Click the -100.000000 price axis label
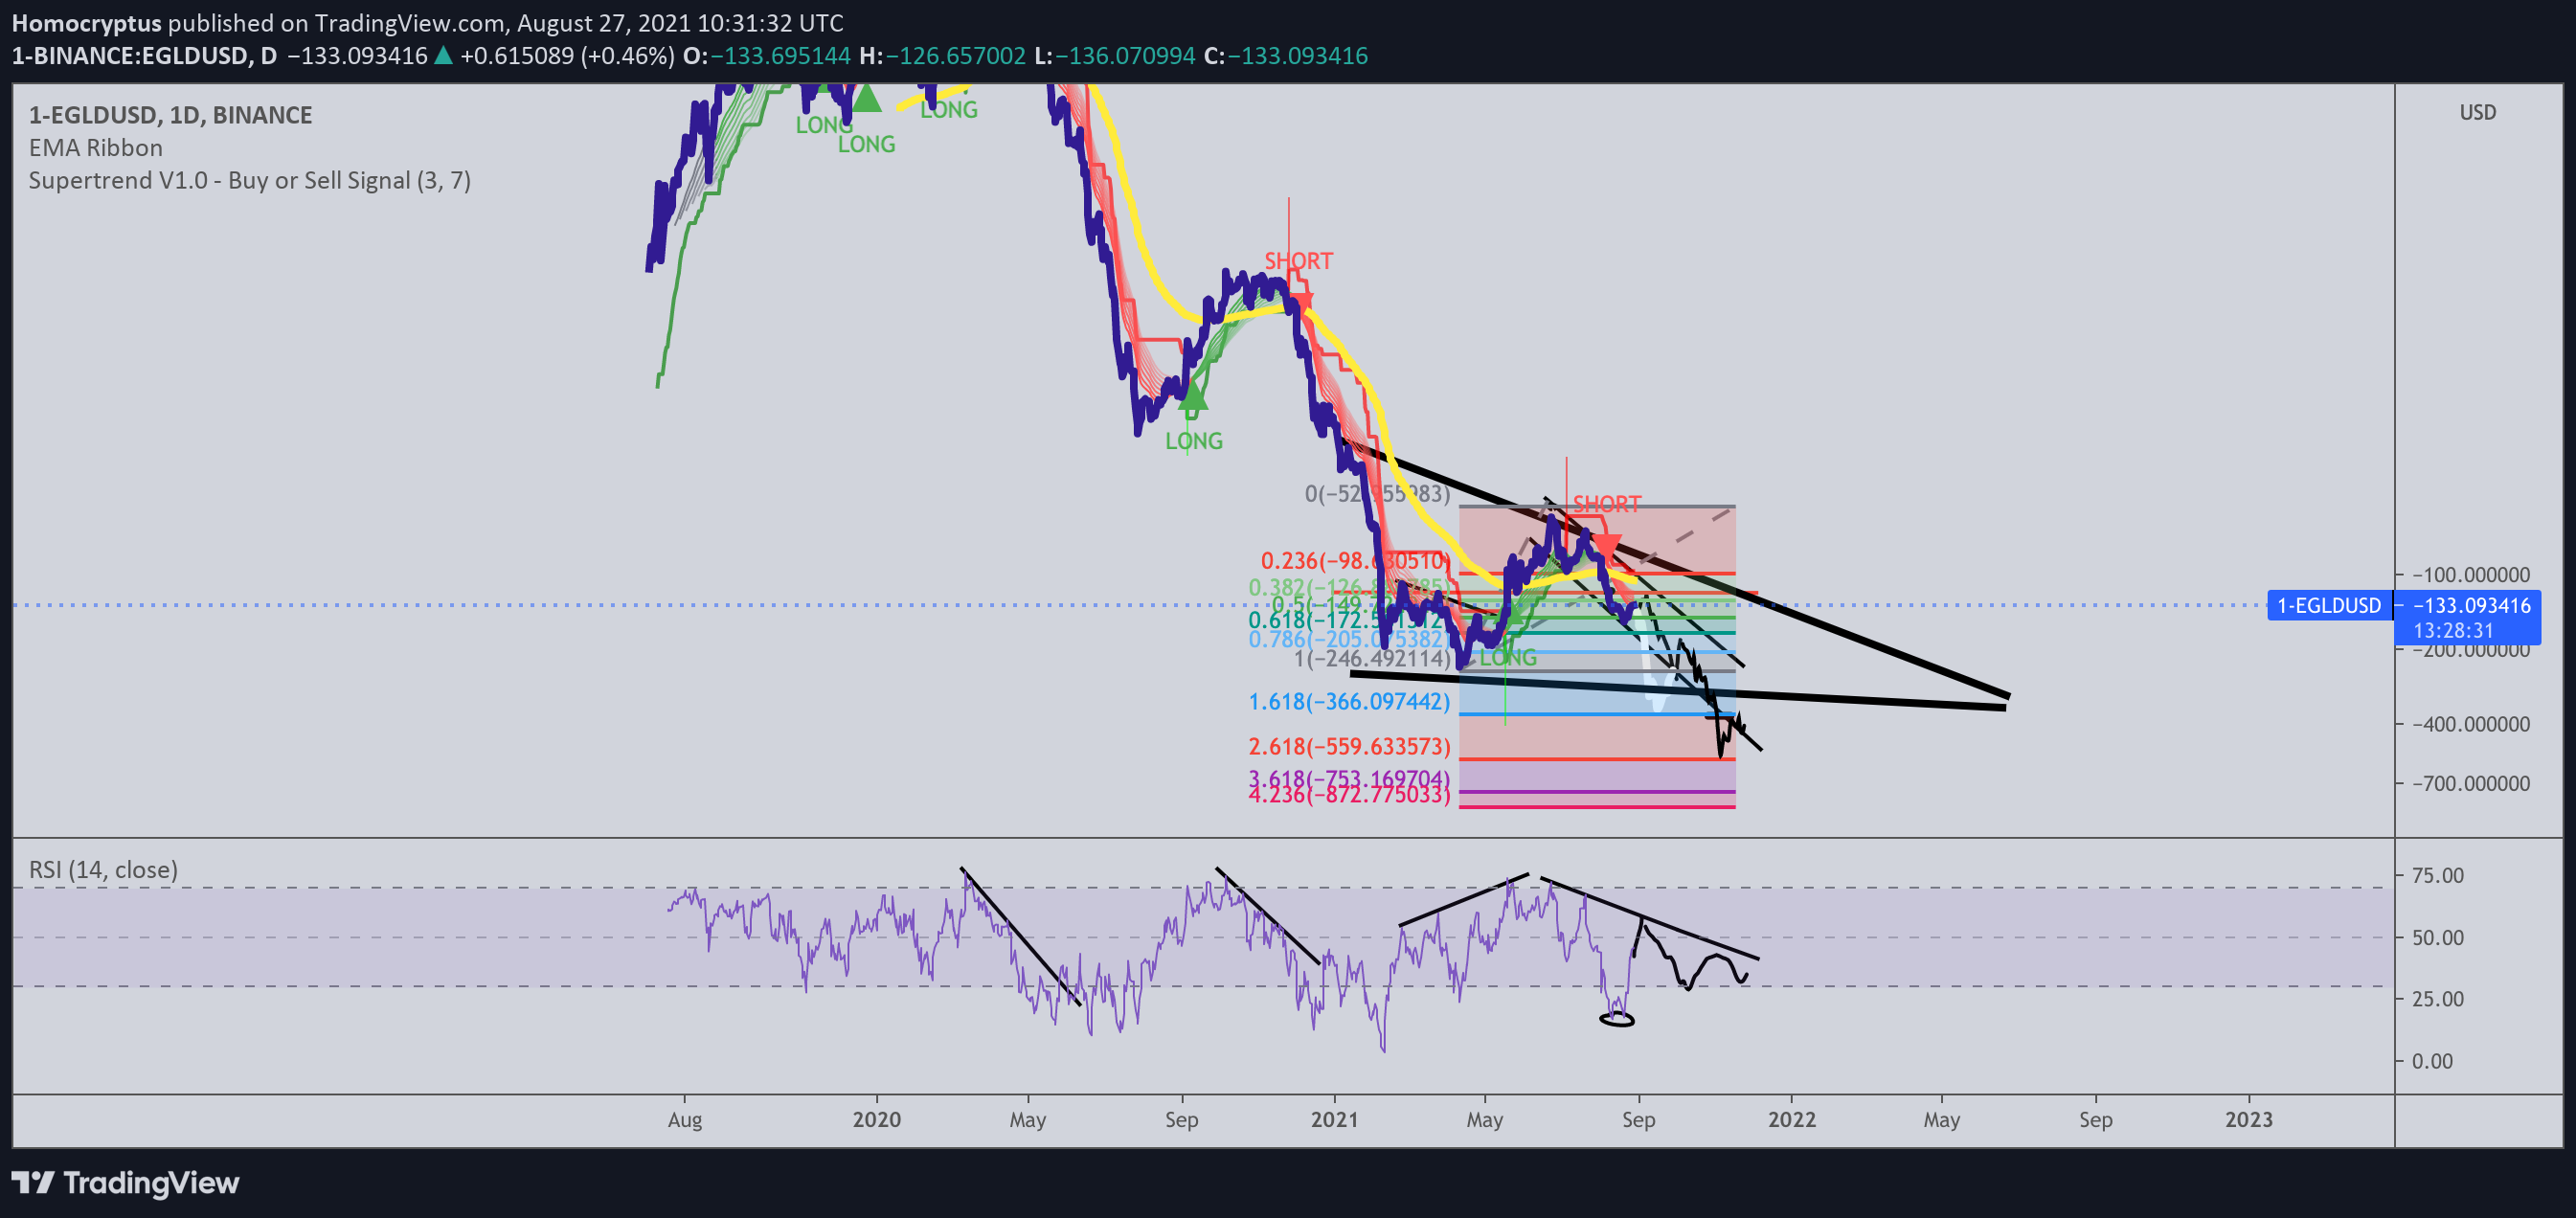This screenshot has width=2576, height=1218. click(2470, 575)
